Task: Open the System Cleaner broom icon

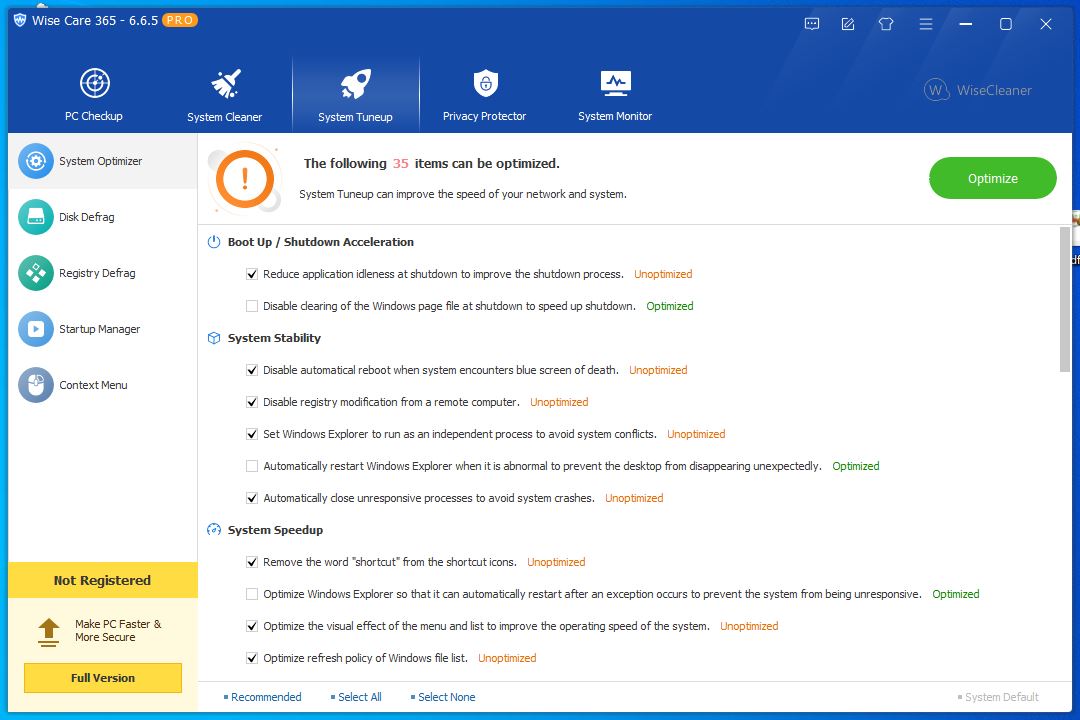Action: point(225,83)
